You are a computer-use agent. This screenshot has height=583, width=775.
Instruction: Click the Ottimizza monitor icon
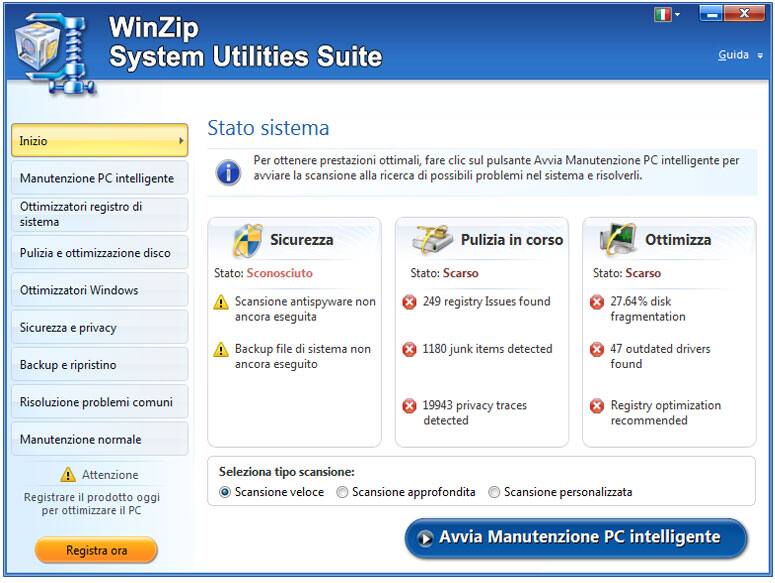618,240
